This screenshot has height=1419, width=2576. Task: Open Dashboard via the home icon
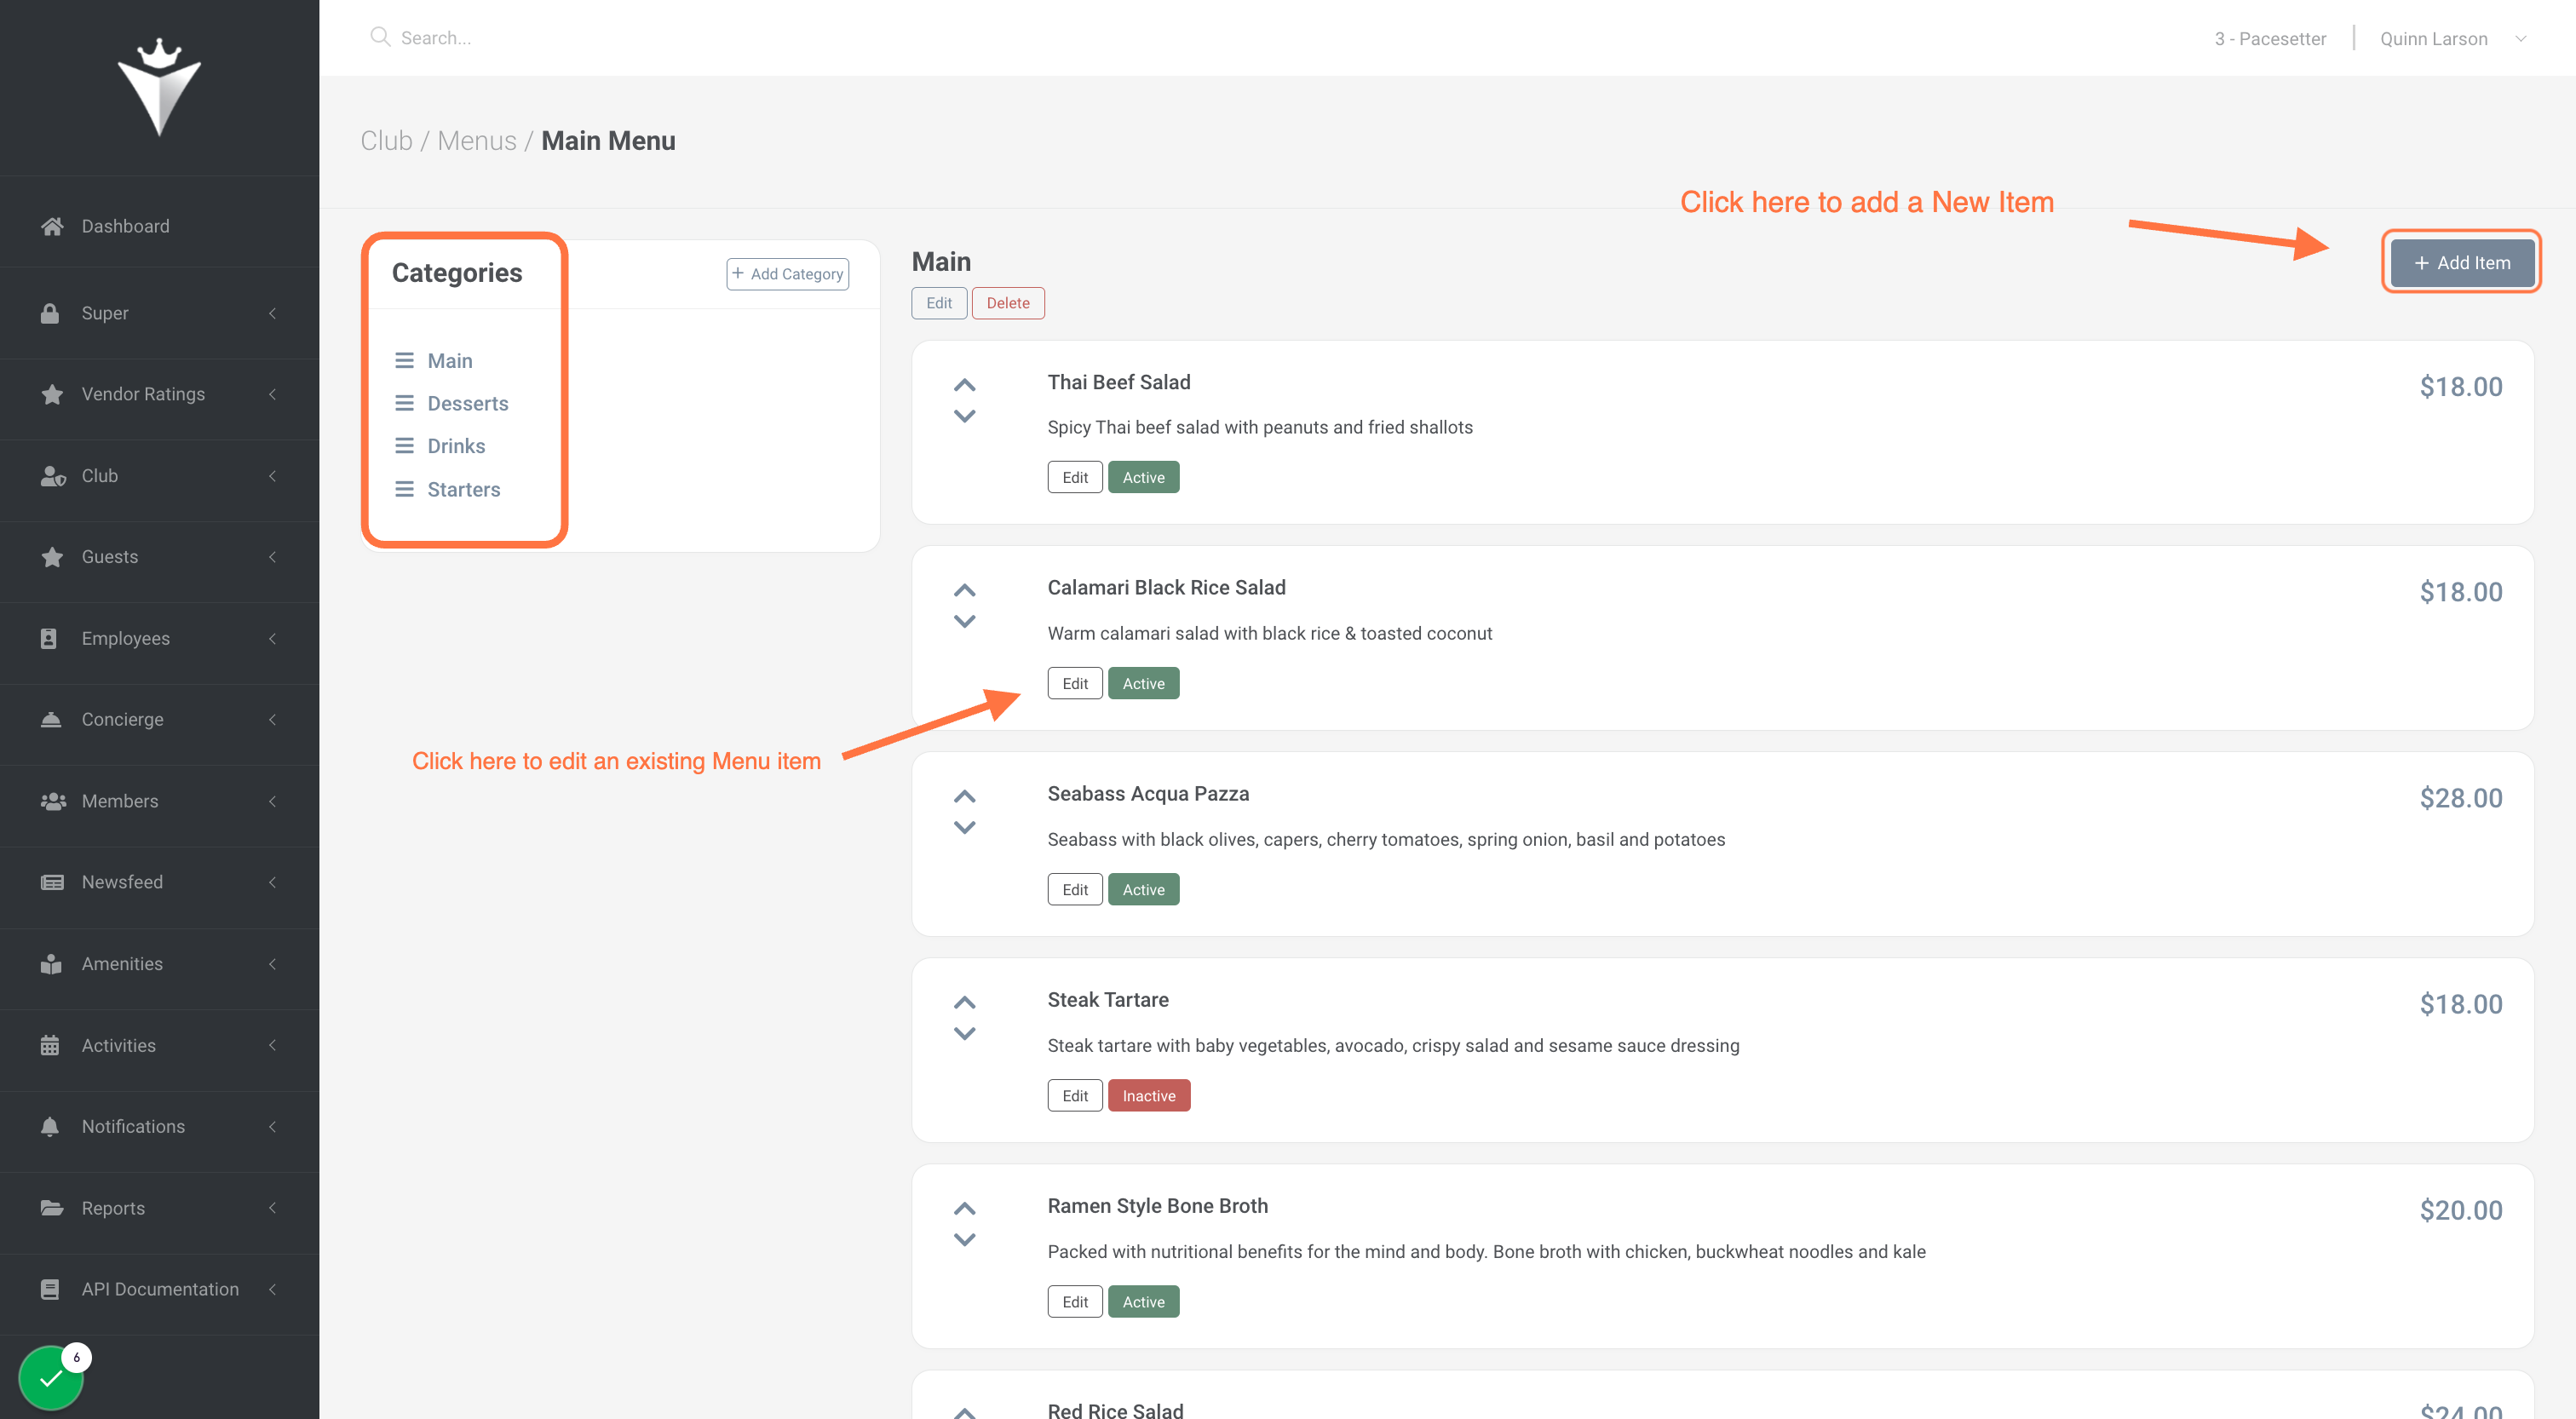(x=52, y=226)
